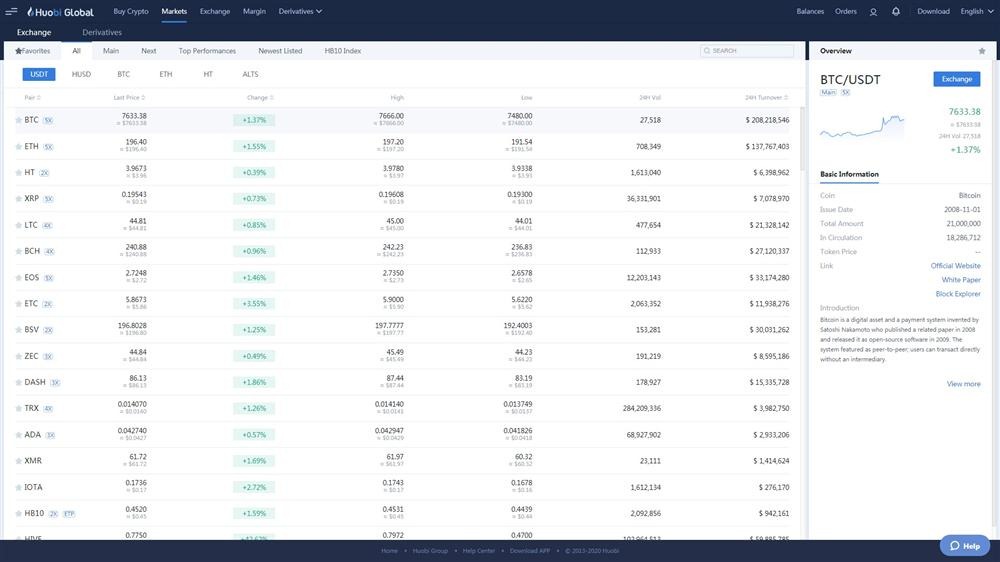Open the Official Website link

(955, 266)
